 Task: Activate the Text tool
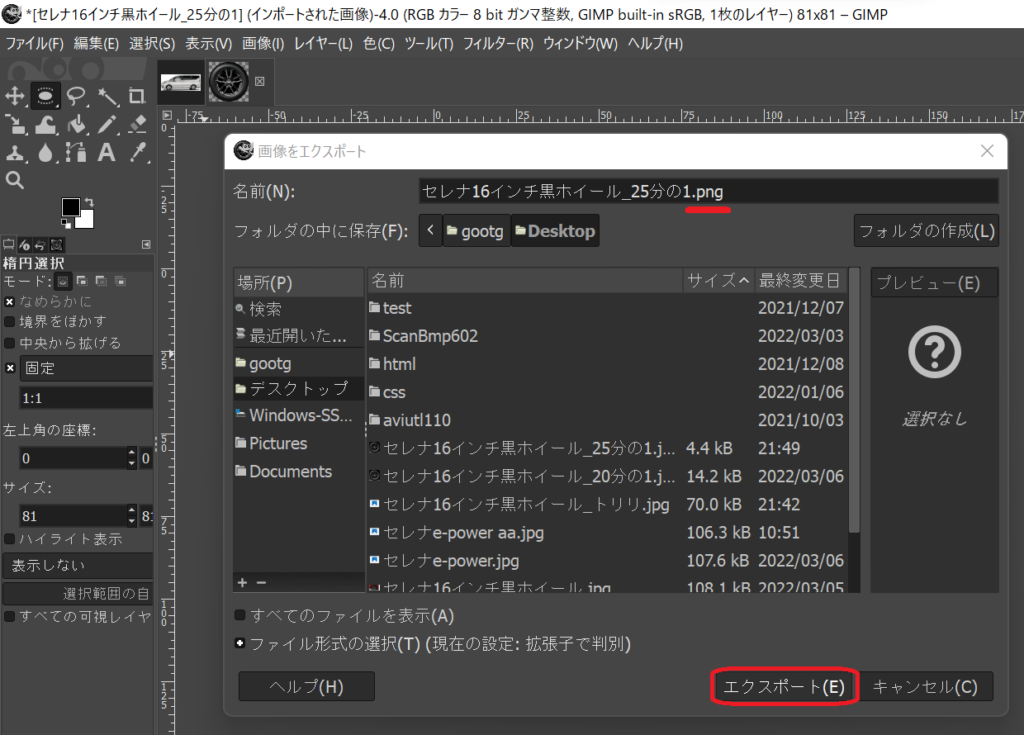click(x=107, y=152)
